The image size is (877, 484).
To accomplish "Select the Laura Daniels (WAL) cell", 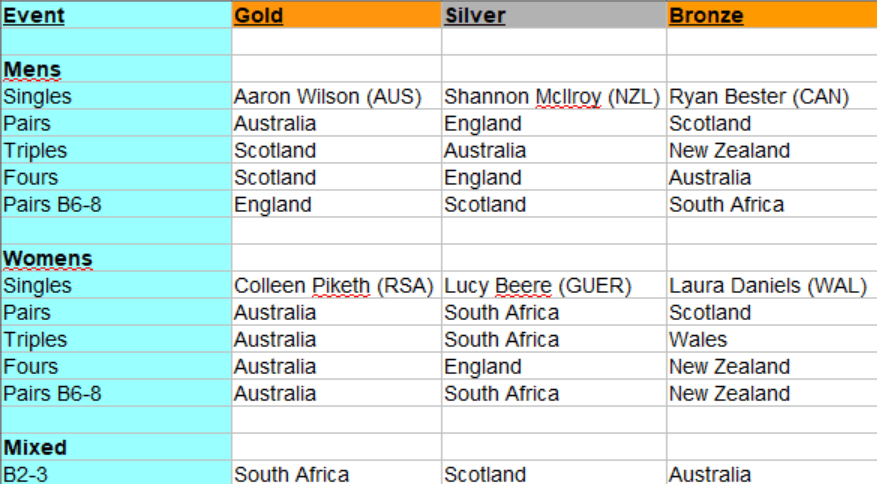I will pyautogui.click(x=767, y=286).
